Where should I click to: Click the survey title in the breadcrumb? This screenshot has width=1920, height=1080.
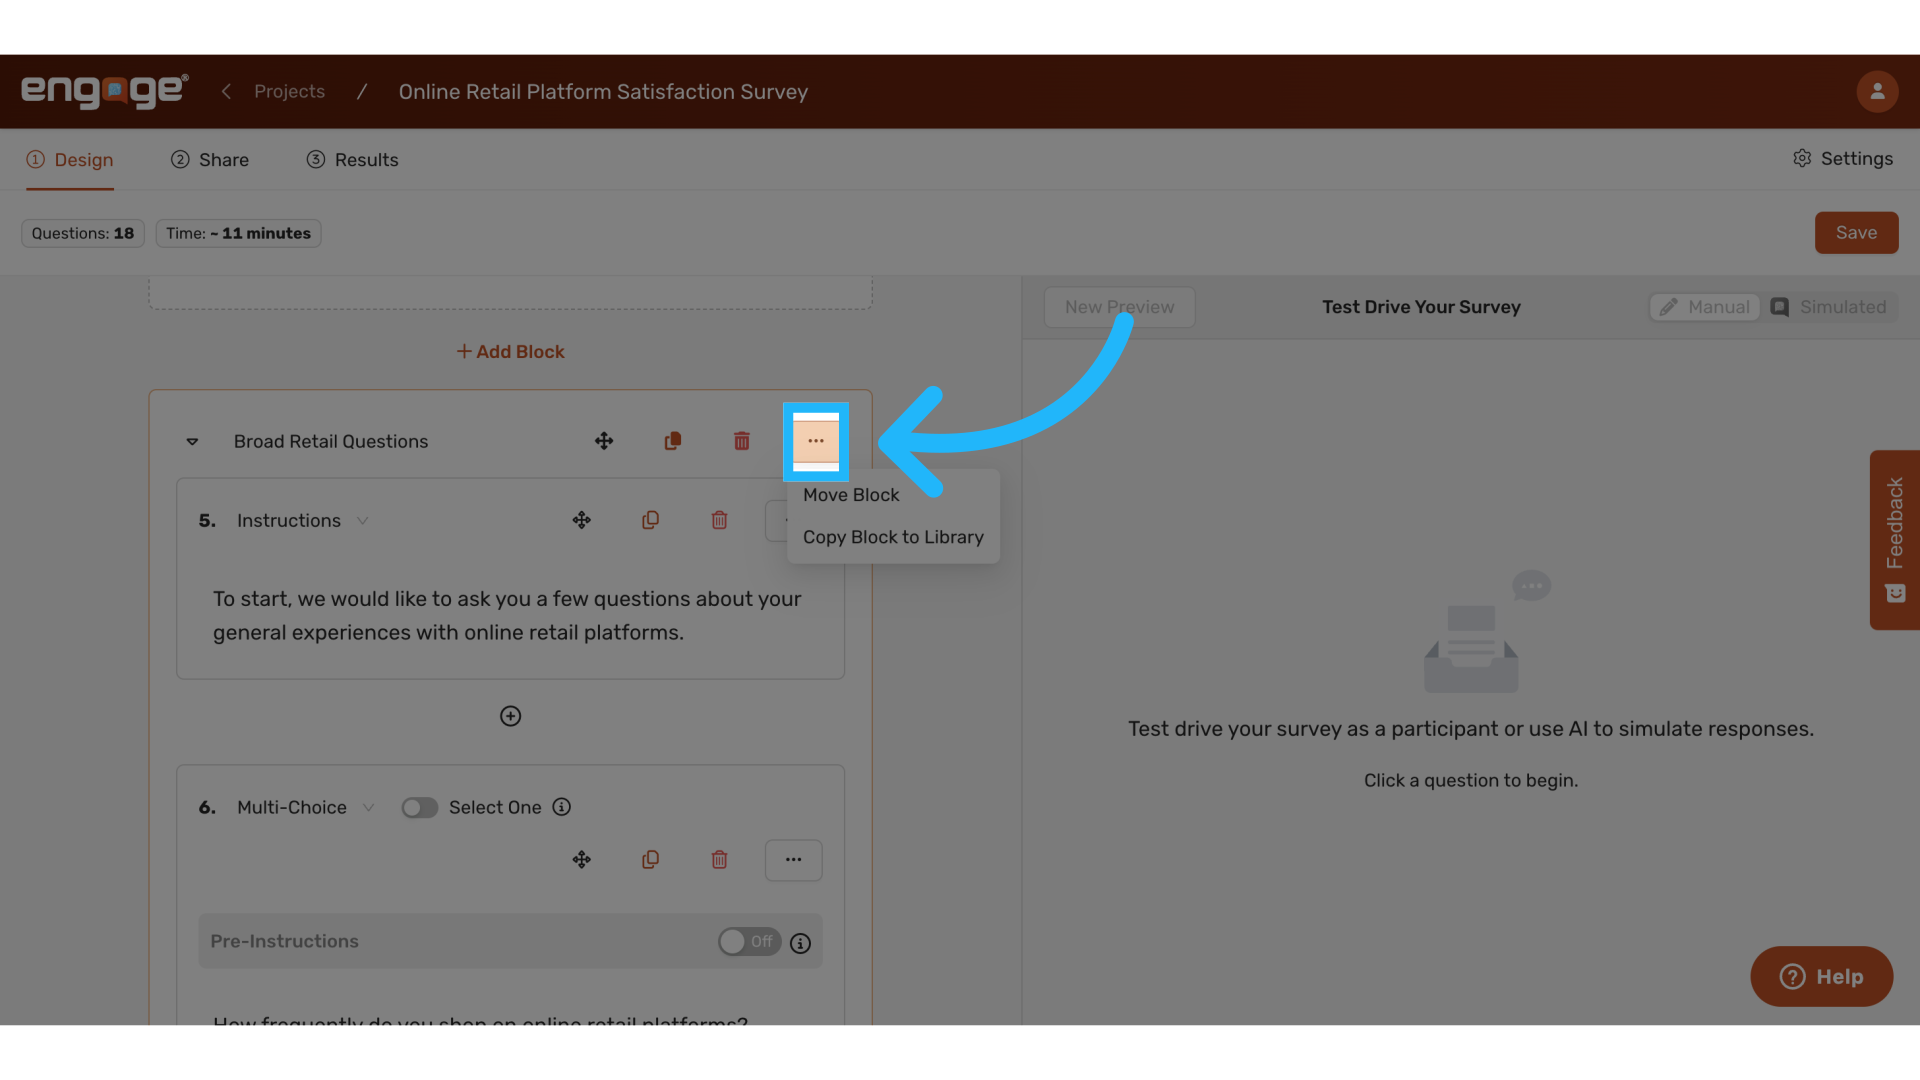603,92
